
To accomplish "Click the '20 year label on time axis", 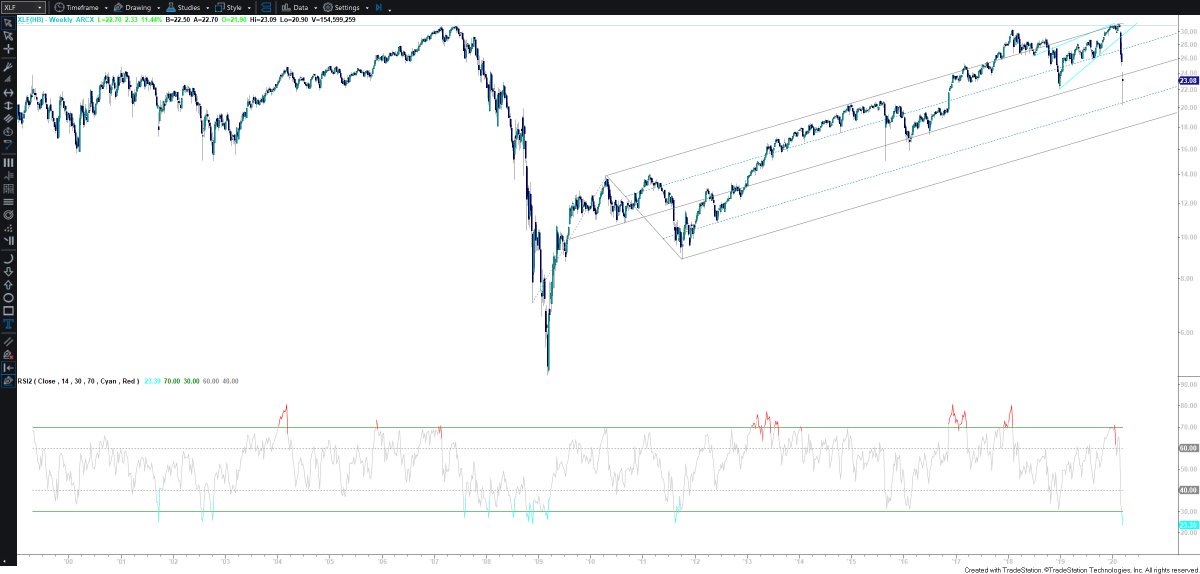I will 1113,562.
